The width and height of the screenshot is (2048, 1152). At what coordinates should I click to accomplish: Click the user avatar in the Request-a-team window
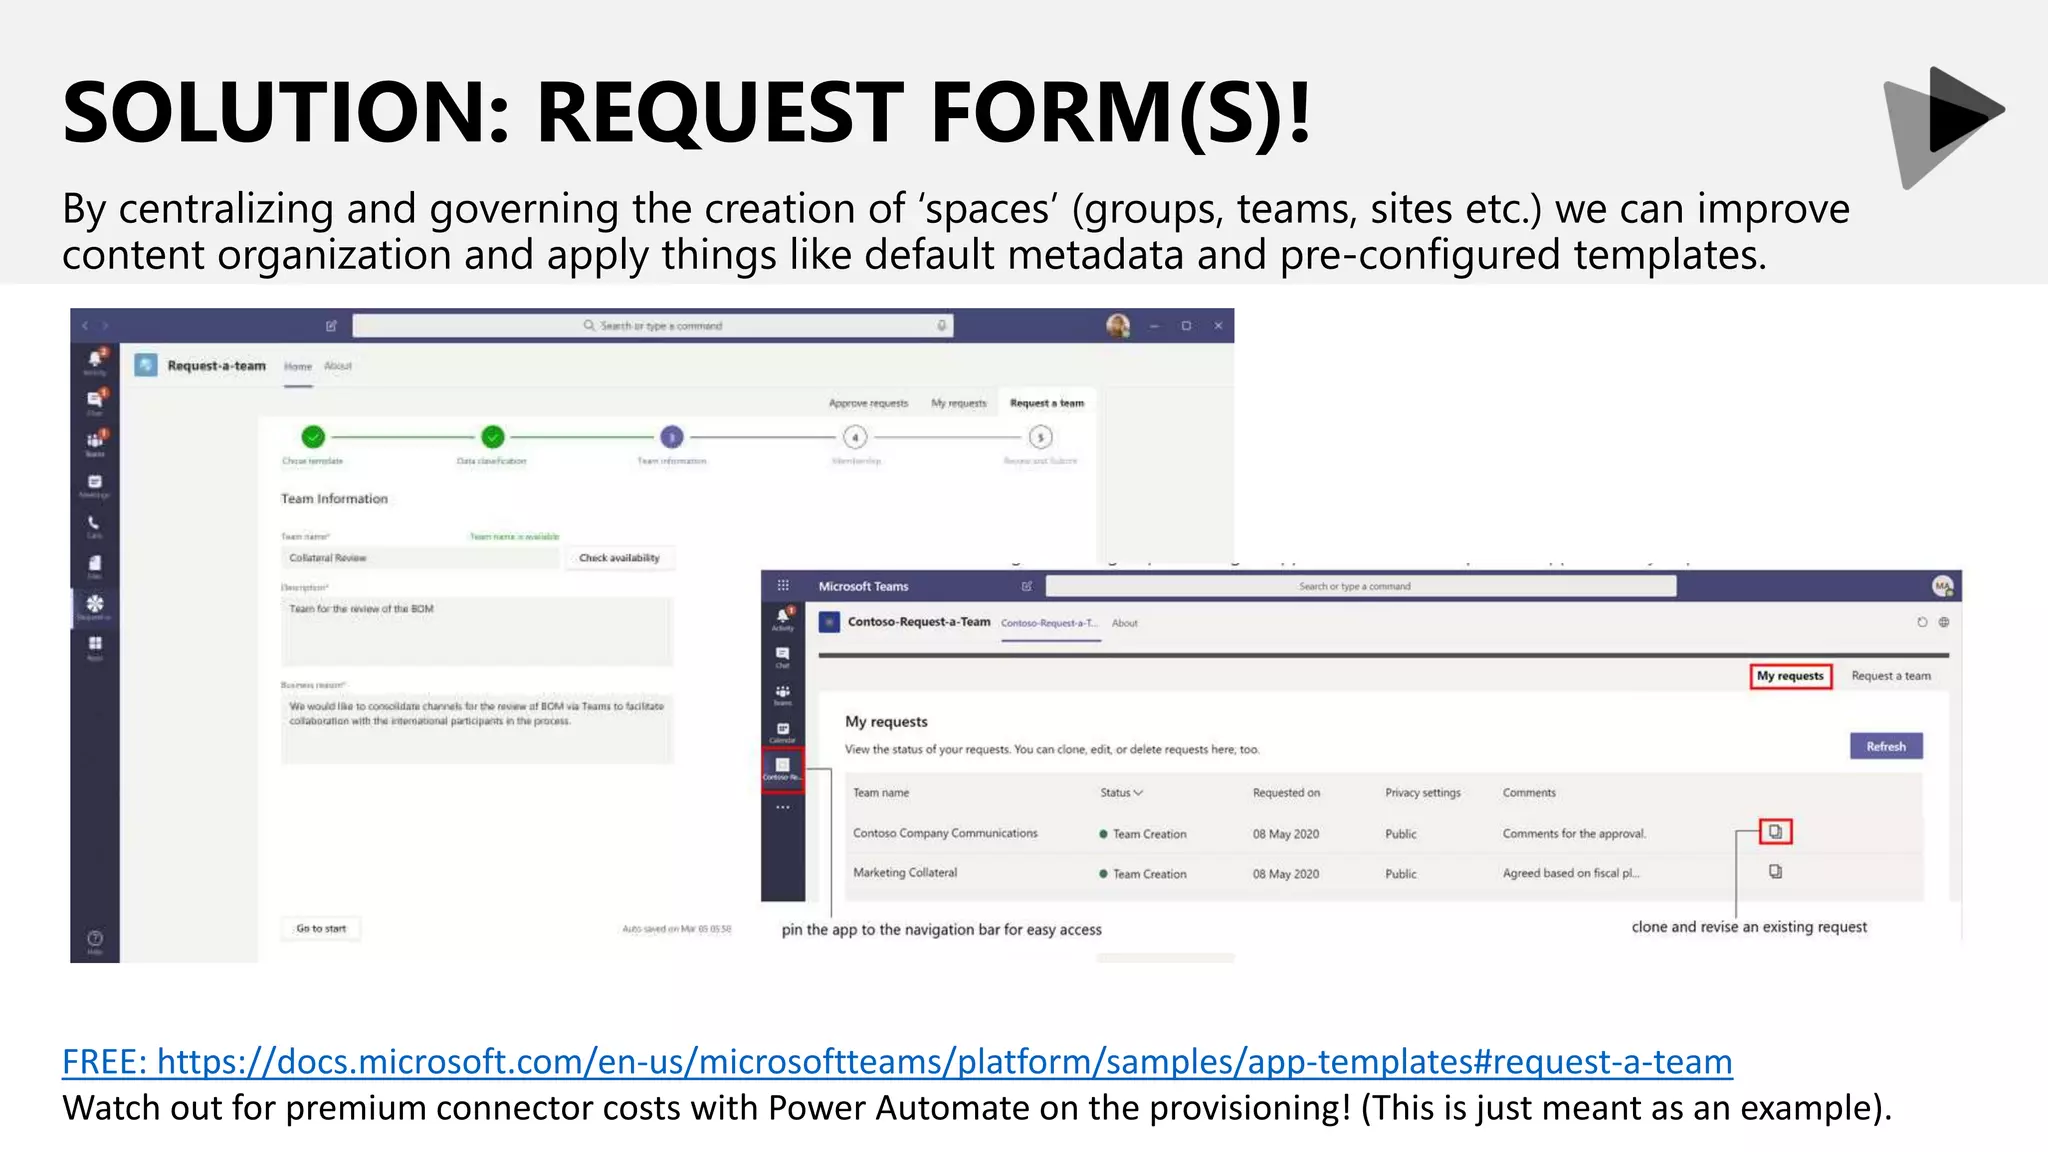[1118, 326]
